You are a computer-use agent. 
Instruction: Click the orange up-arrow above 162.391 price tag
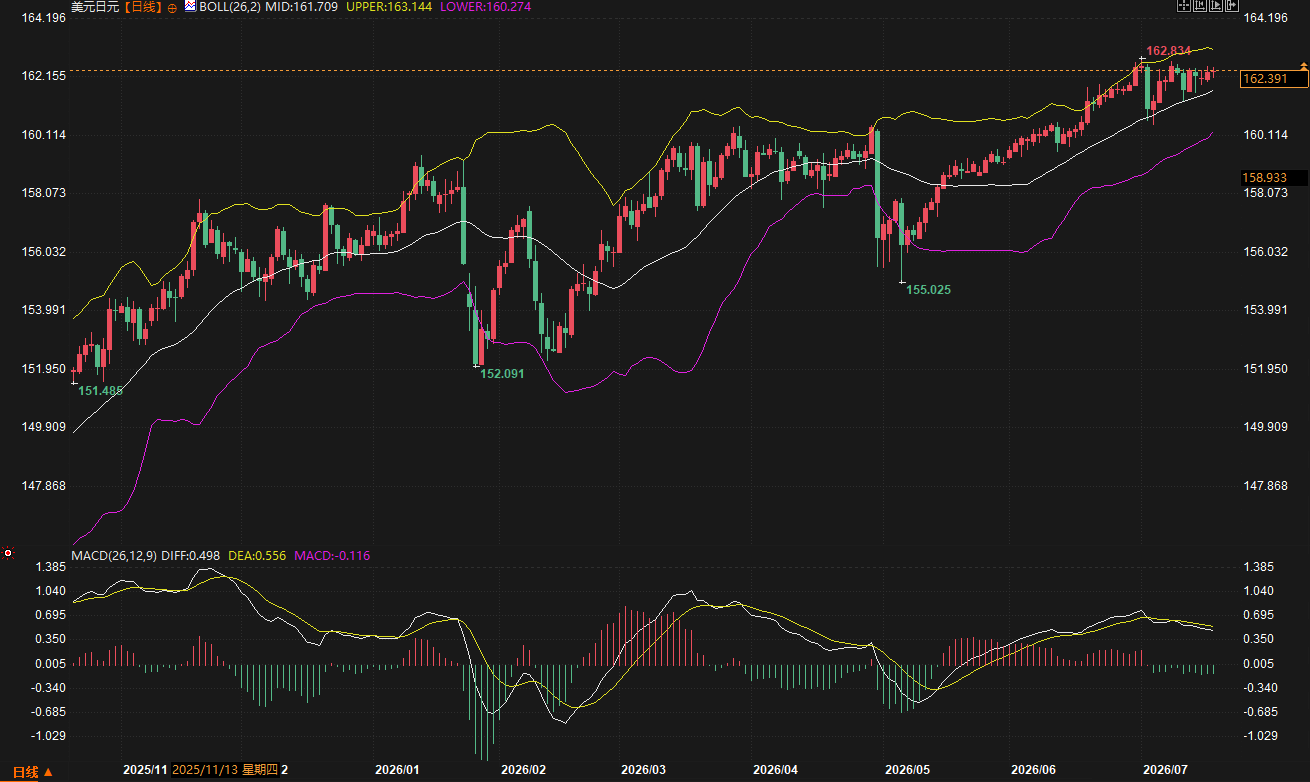(1303, 65)
